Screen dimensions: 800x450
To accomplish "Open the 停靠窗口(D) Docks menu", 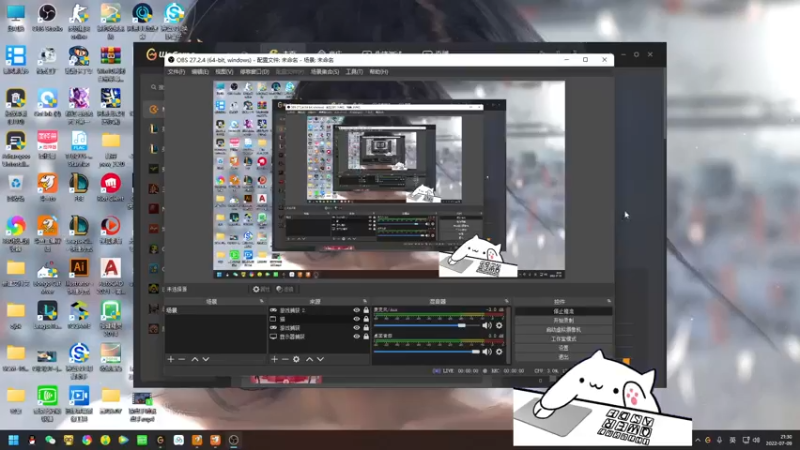I will (254, 72).
